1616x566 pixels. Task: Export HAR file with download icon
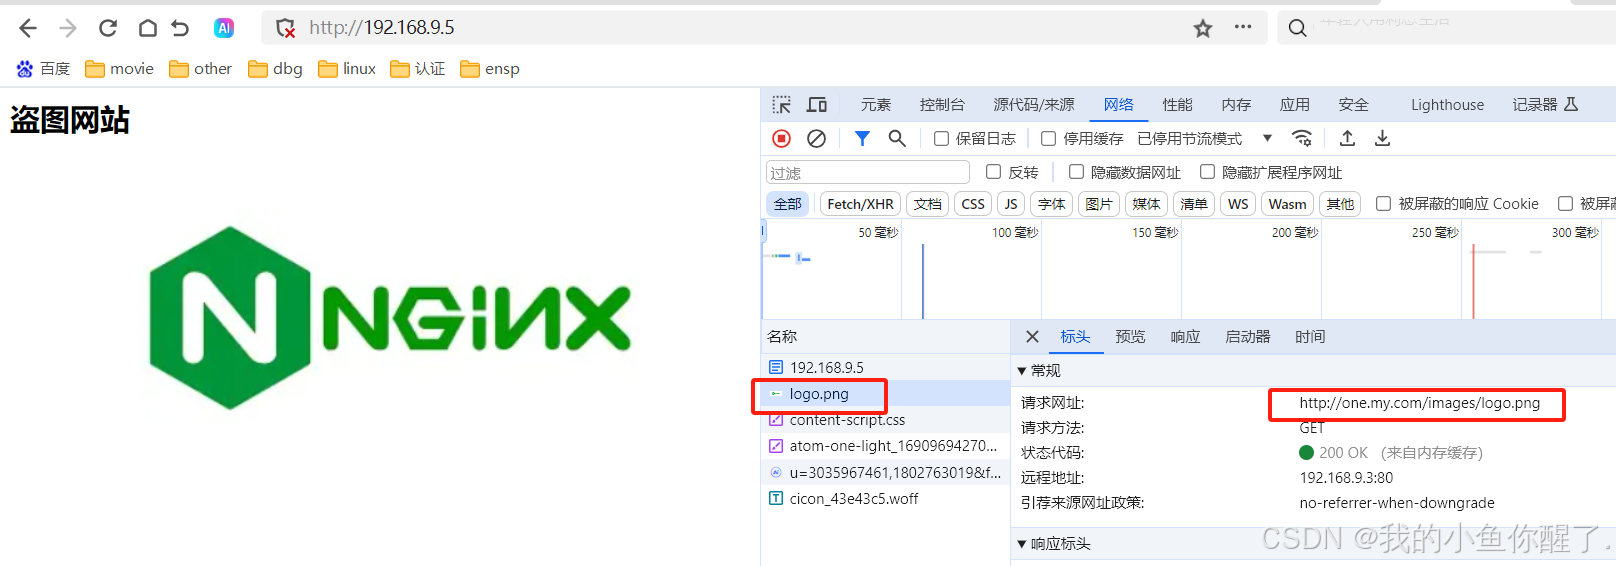pos(1382,138)
